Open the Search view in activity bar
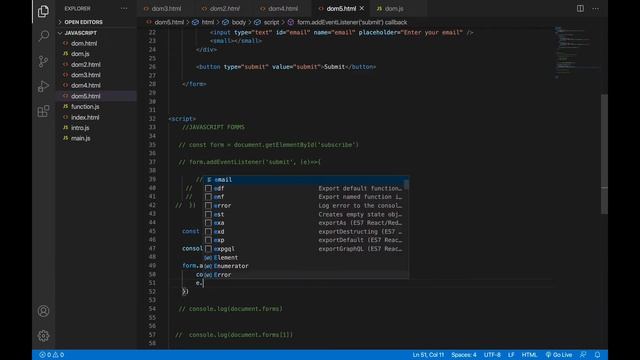The height and width of the screenshot is (360, 640). [x=43, y=36]
